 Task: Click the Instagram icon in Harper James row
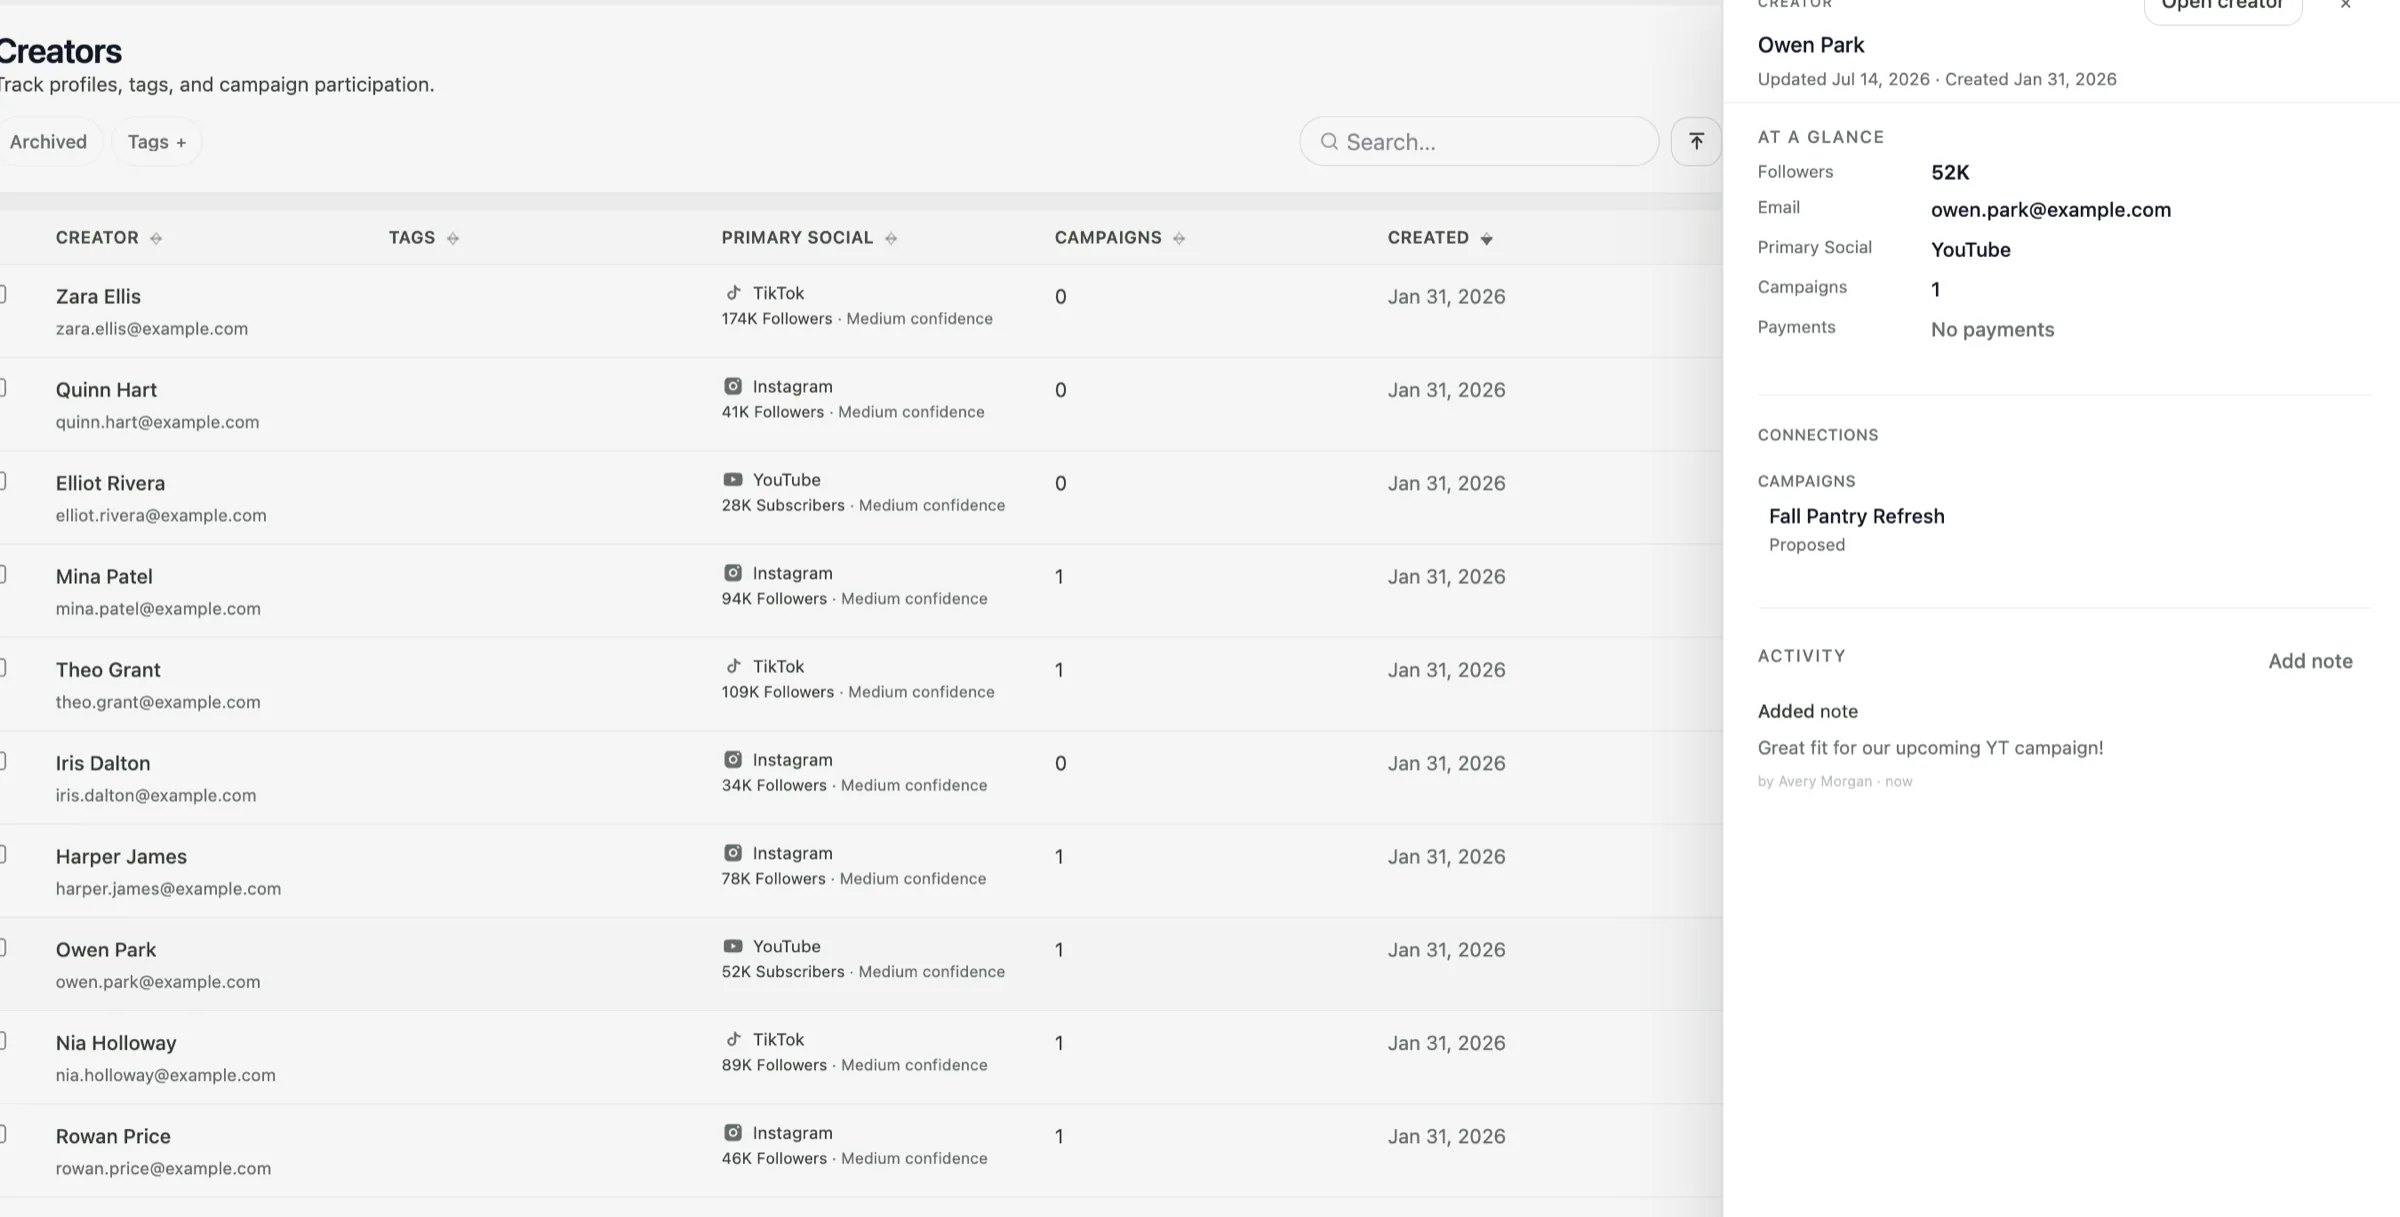pyautogui.click(x=733, y=853)
